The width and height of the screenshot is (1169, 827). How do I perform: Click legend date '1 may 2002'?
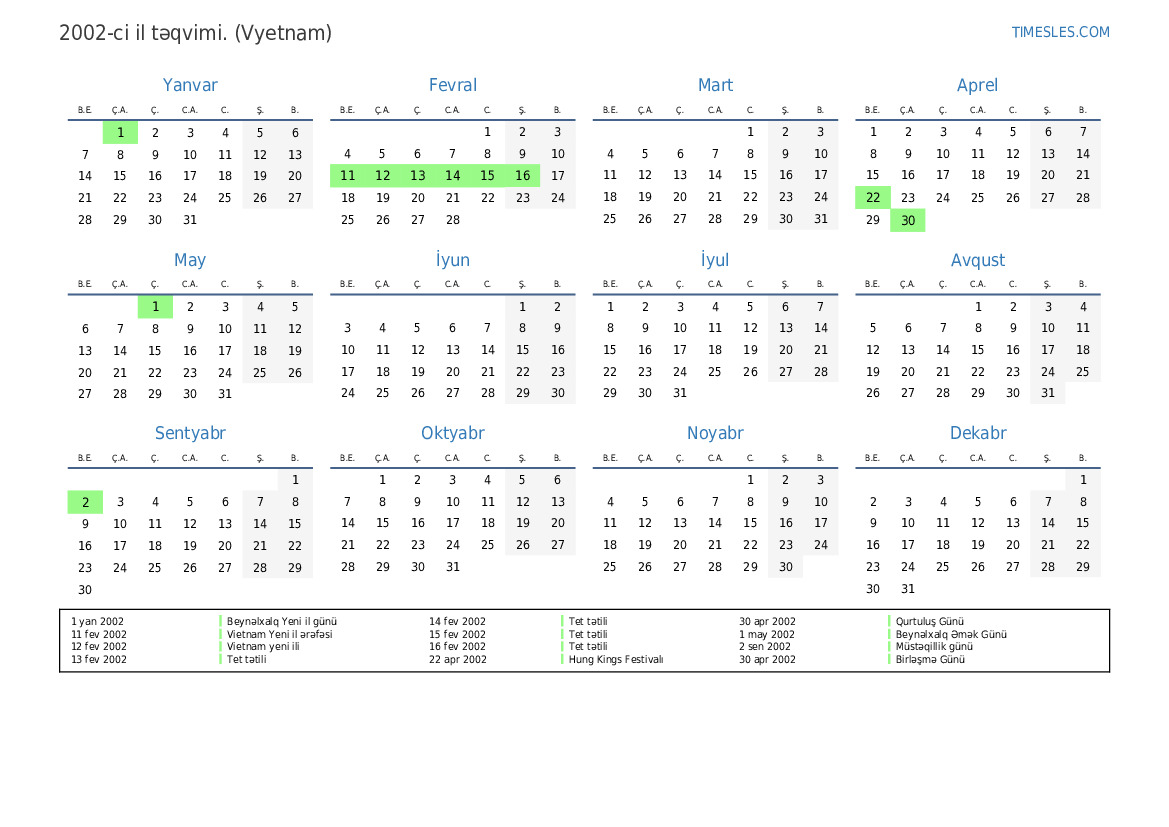click(x=767, y=635)
